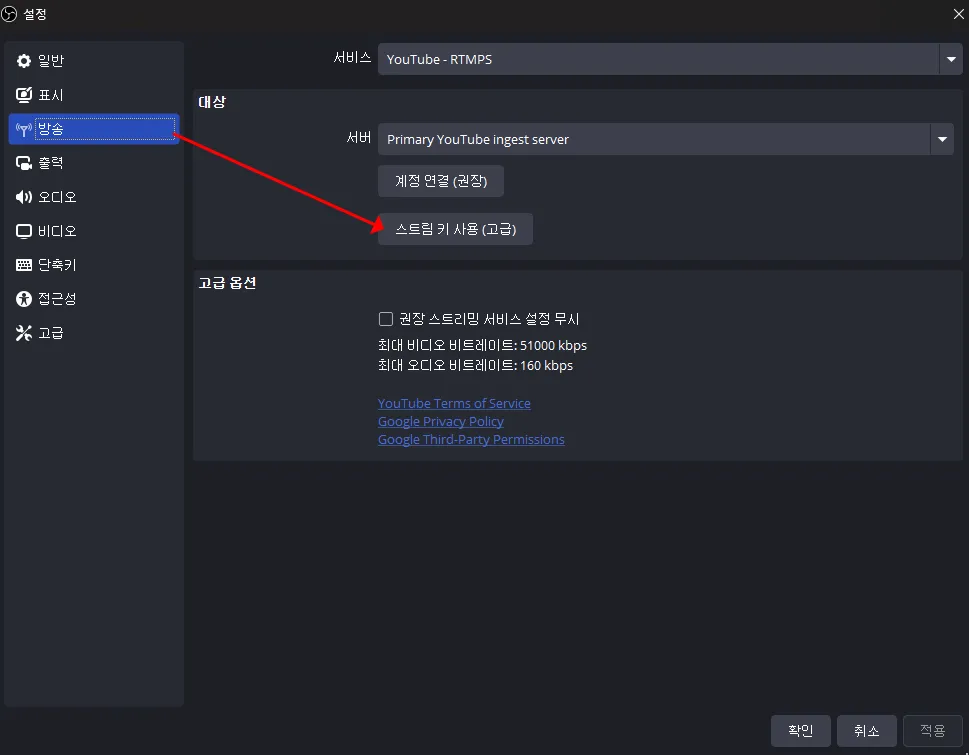Click the 서버 dropdown arrow
Viewport: 969px width, 755px height.
click(942, 139)
